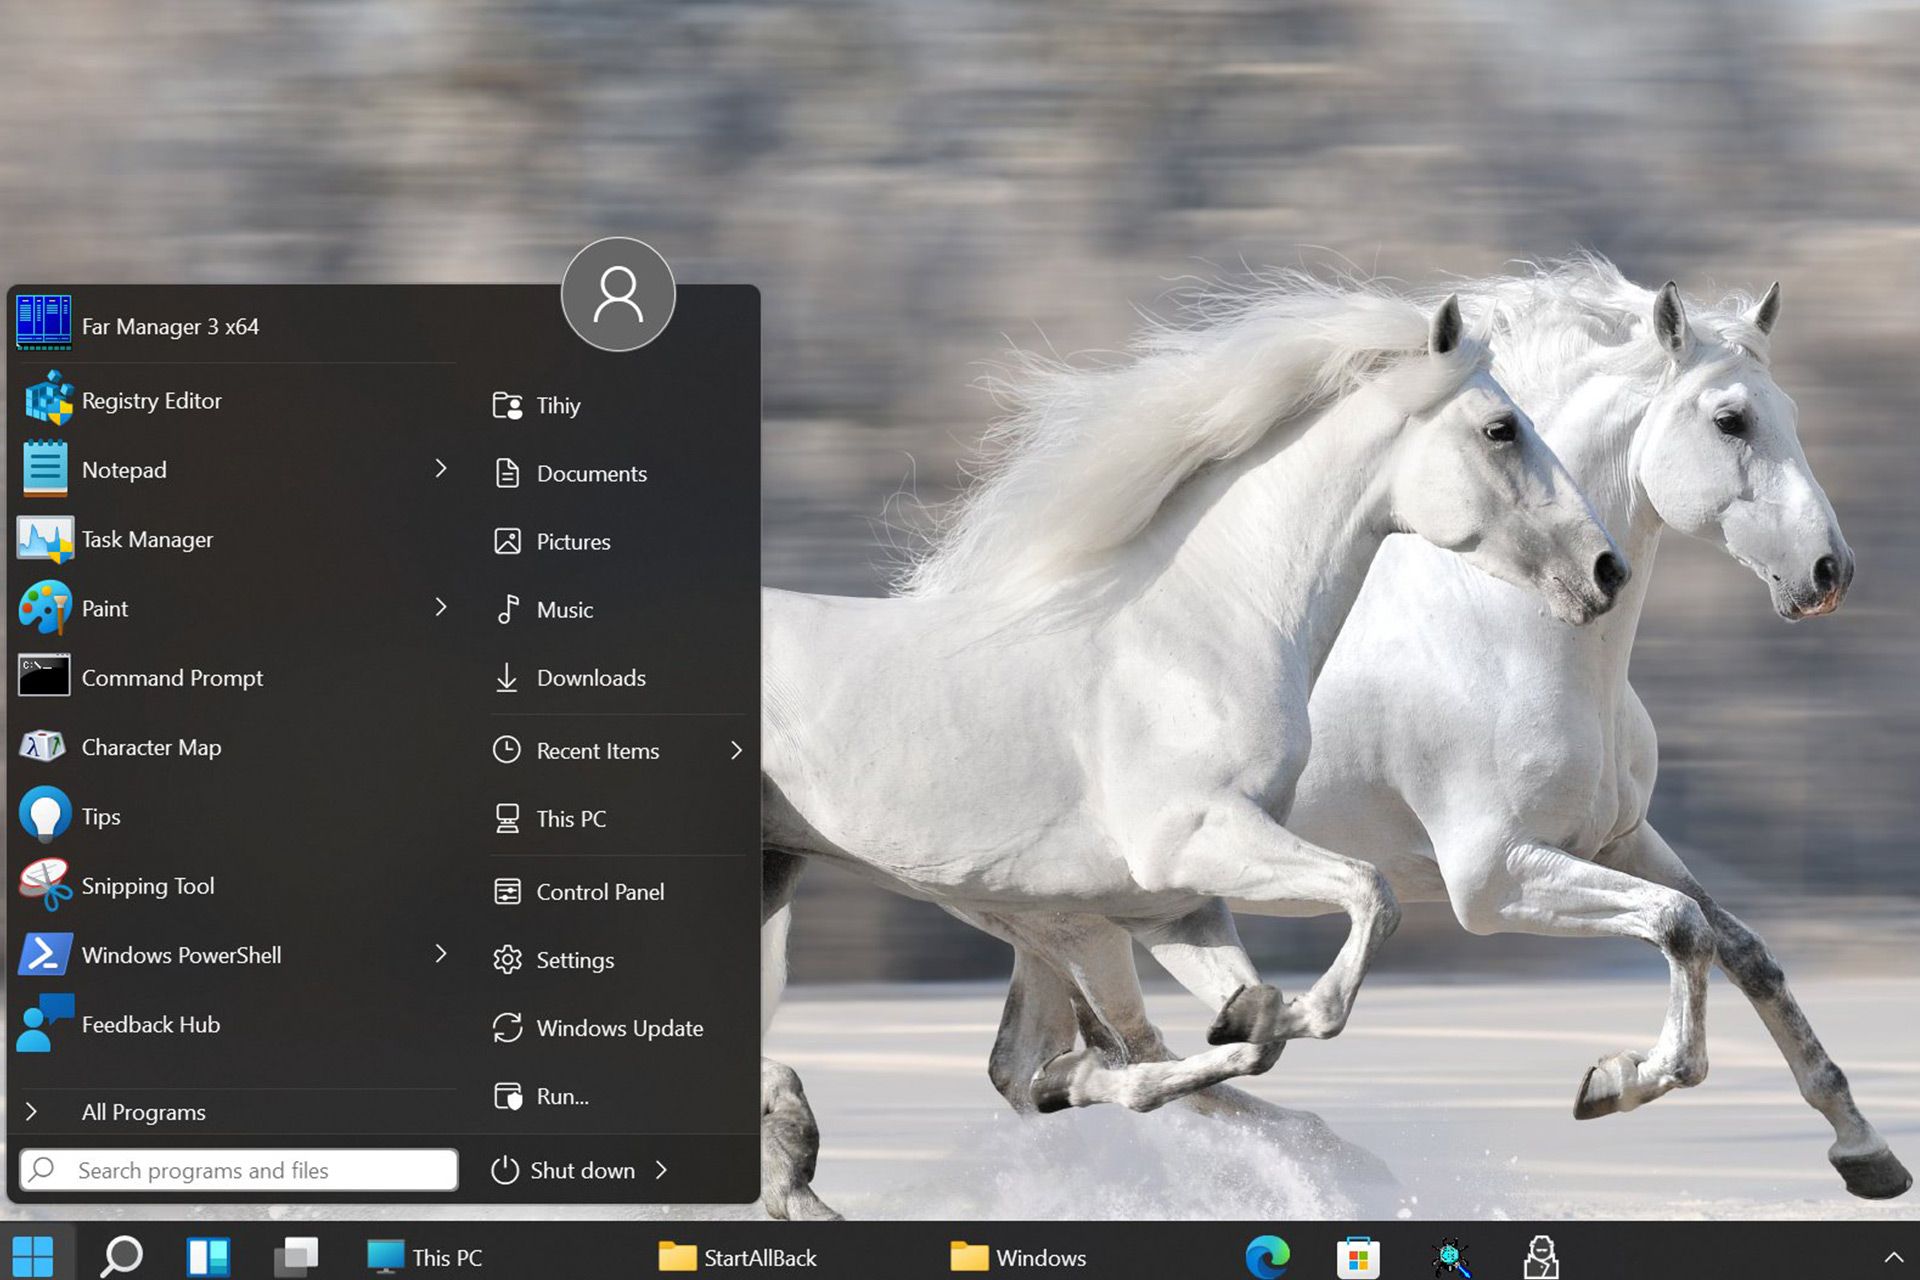Launch Microsoft Edge from the taskbar

[1266, 1255]
